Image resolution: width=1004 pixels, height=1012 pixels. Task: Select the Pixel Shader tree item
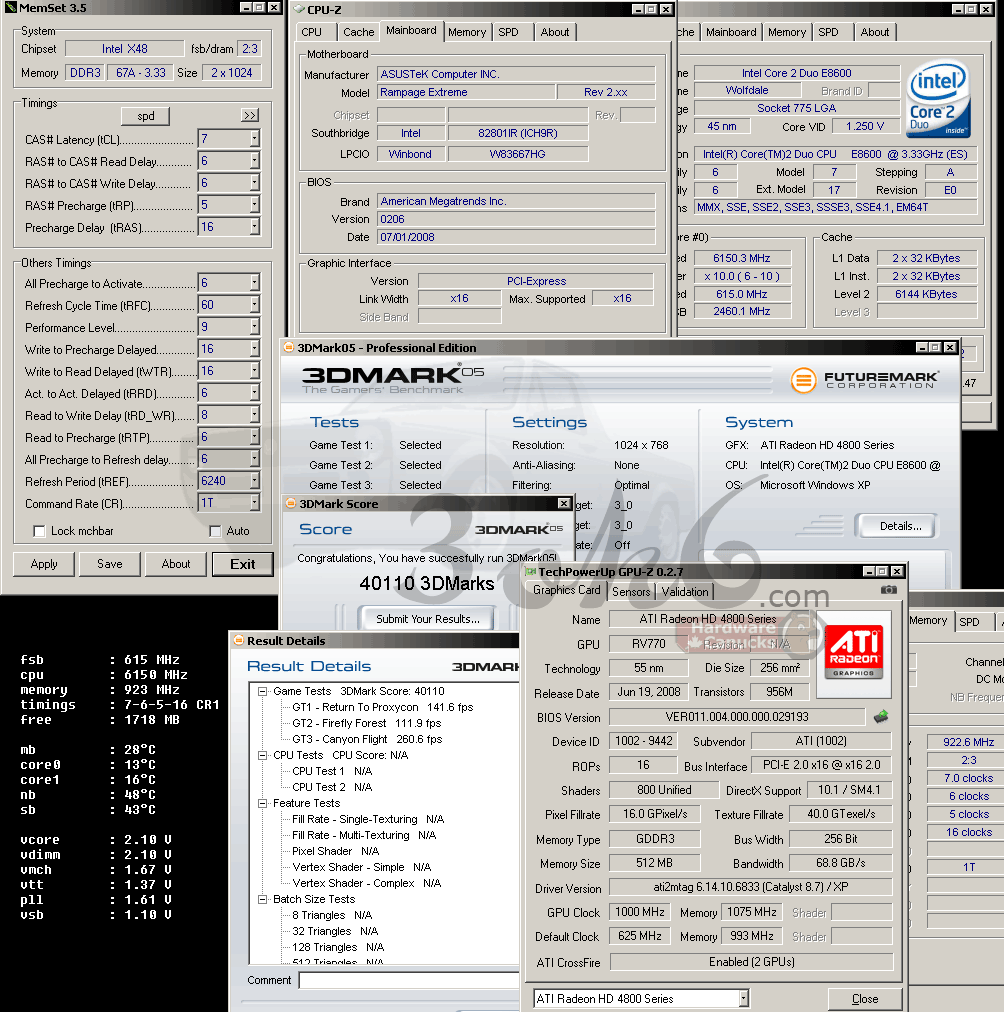[x=336, y=851]
